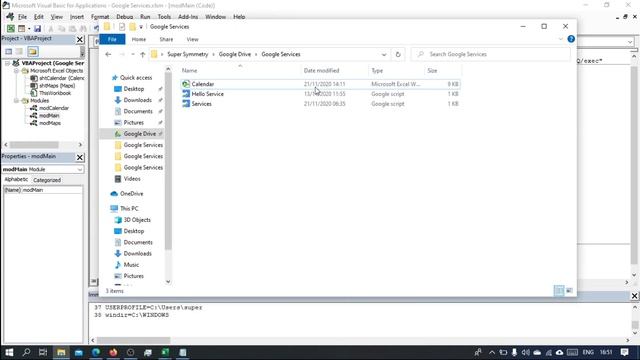Open Videos in navigation pane
The image size is (640, 360).
pos(132,179)
